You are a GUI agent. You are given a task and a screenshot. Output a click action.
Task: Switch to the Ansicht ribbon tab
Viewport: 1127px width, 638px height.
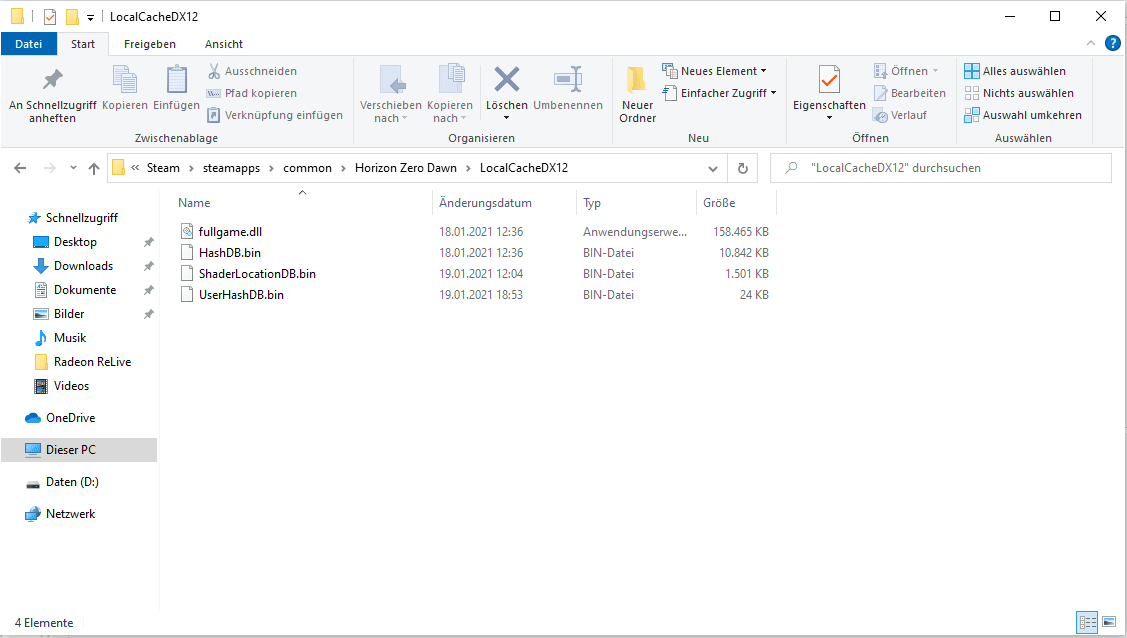pyautogui.click(x=224, y=44)
